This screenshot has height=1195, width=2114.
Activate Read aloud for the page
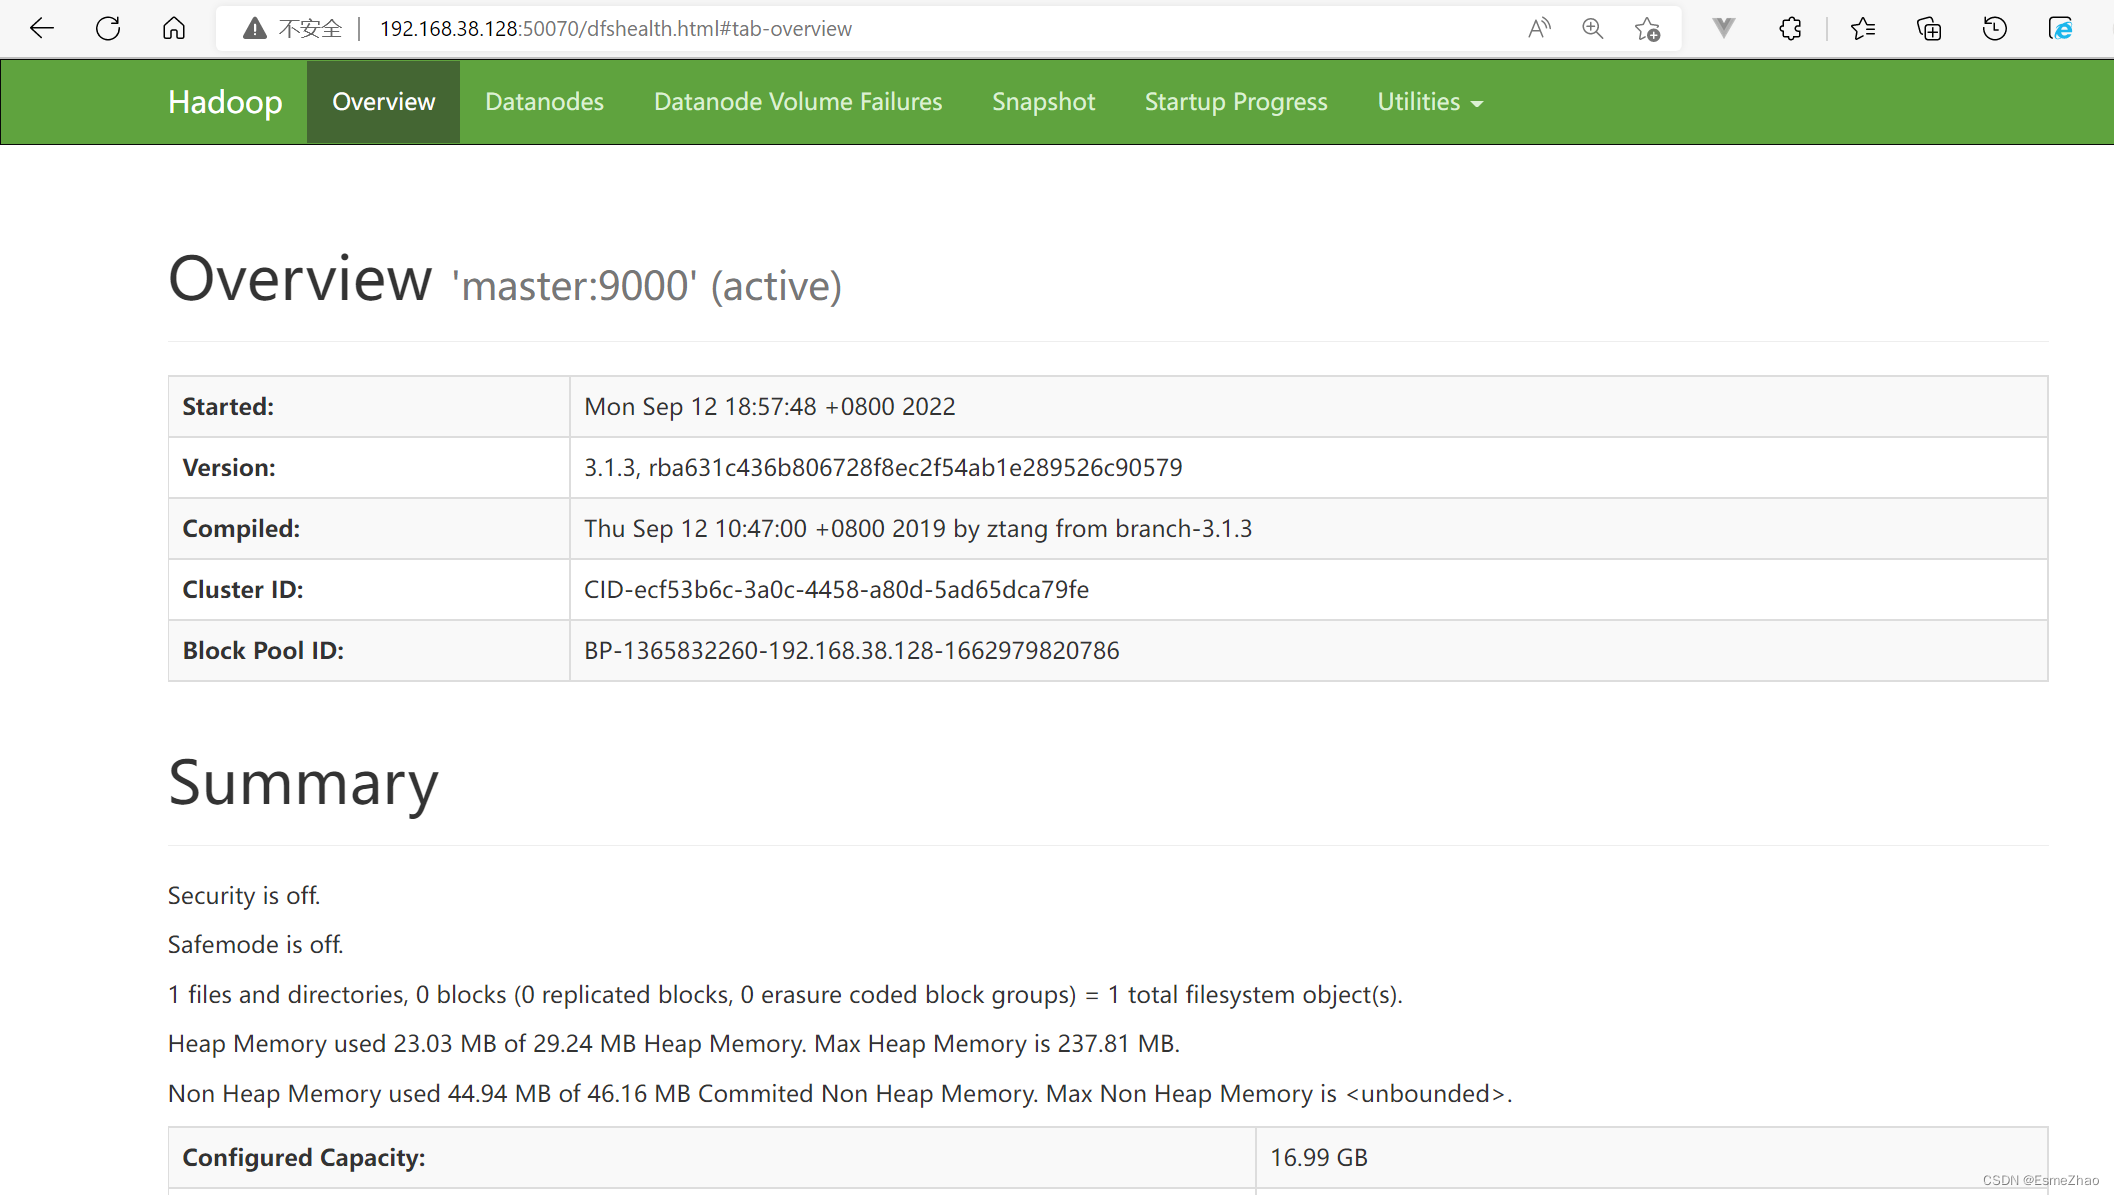[1539, 28]
